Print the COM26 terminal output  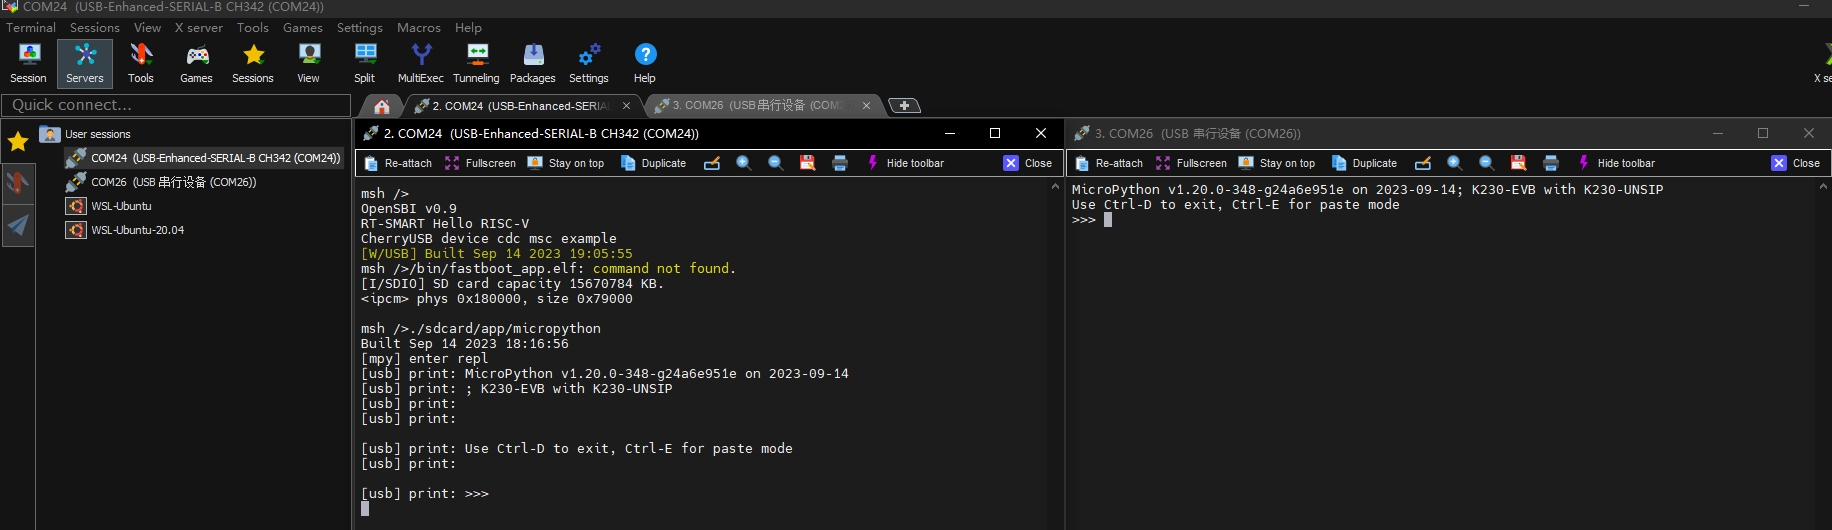click(x=1551, y=163)
